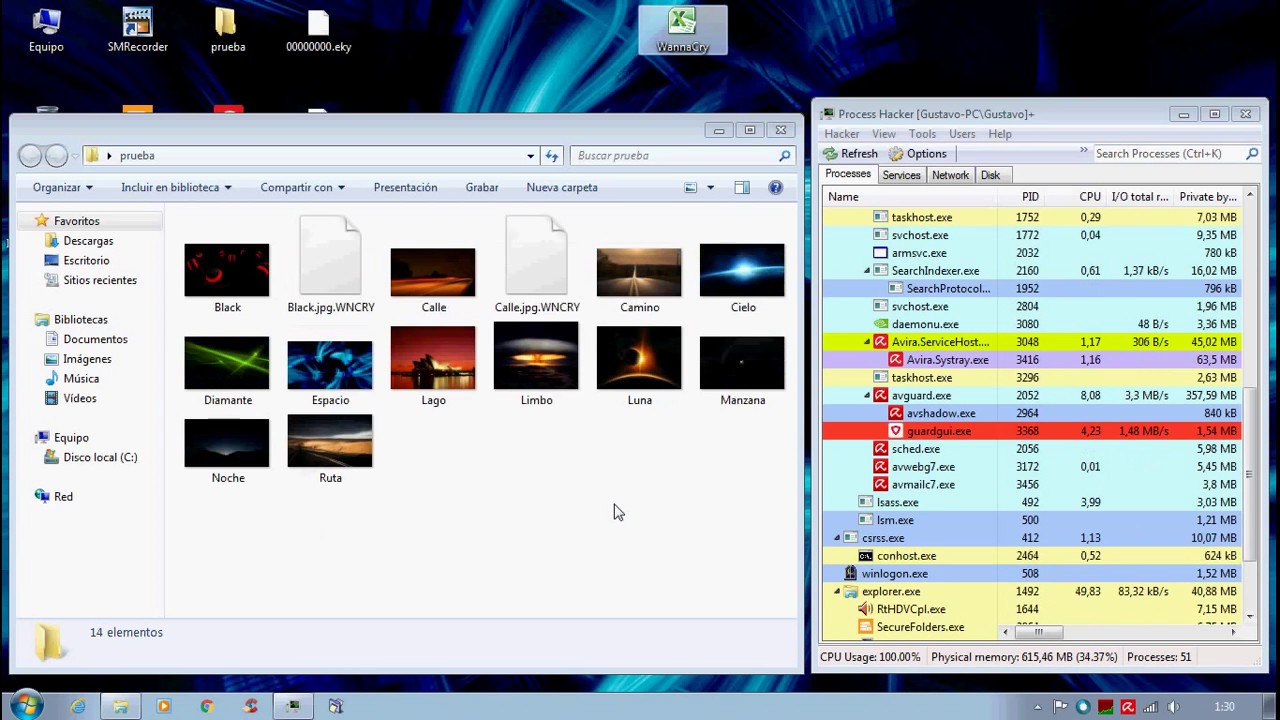Open the WannaCry desktop icon
This screenshot has width=1280, height=720.
[x=682, y=30]
